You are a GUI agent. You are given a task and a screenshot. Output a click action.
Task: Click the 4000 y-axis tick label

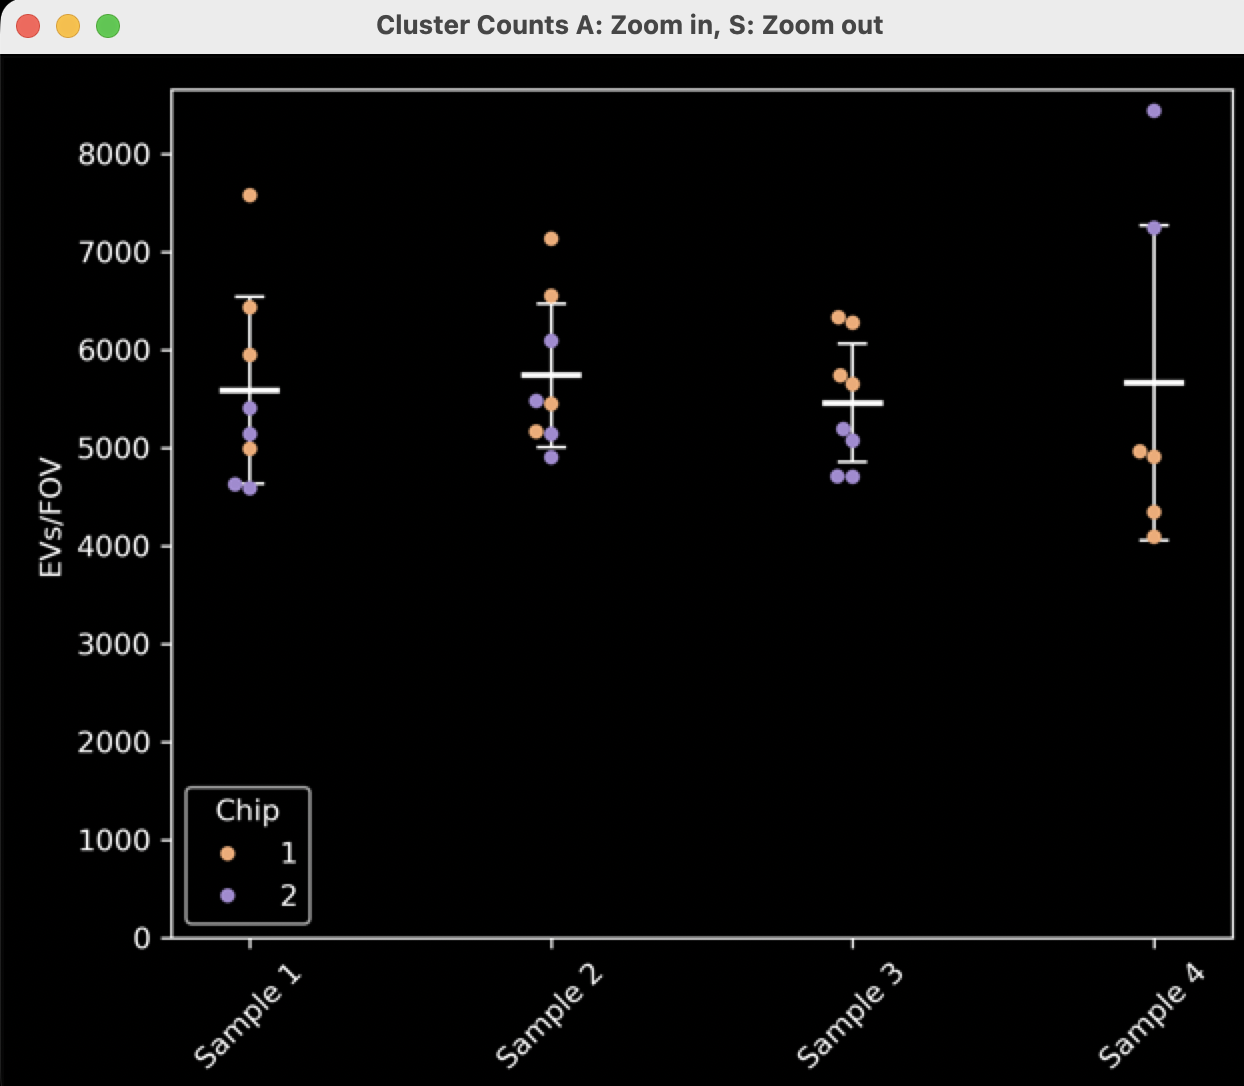click(x=113, y=547)
